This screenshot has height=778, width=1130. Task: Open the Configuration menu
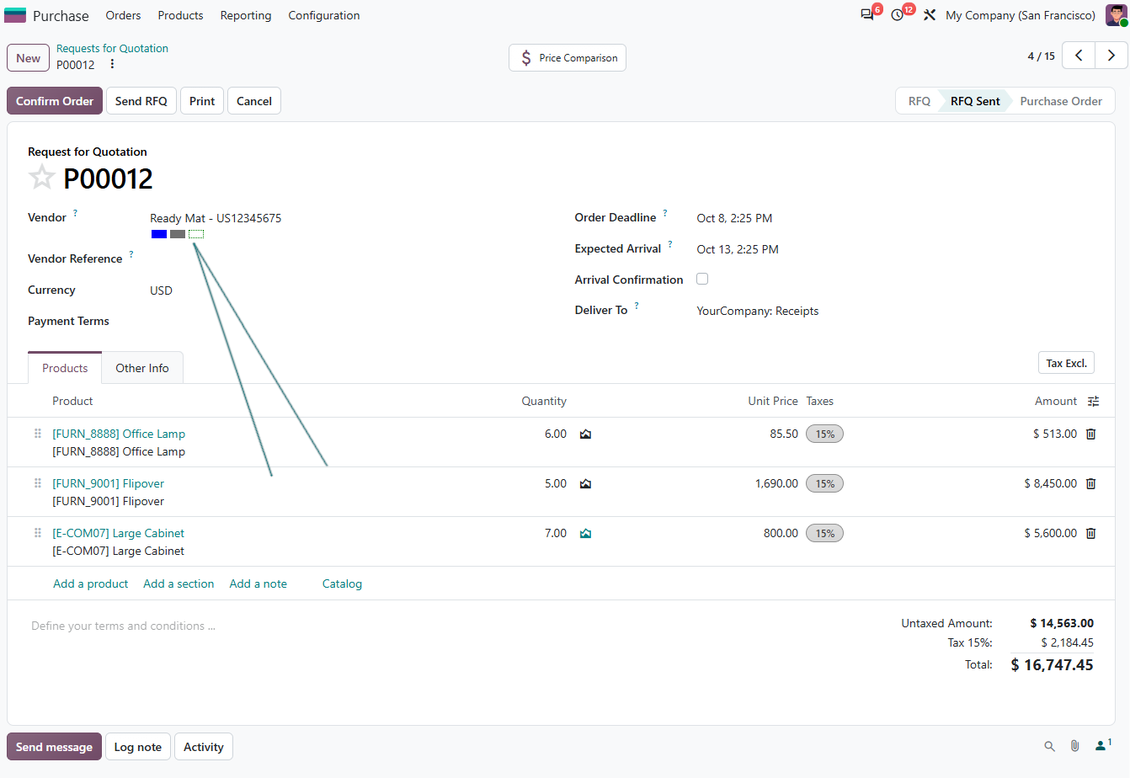coord(324,15)
